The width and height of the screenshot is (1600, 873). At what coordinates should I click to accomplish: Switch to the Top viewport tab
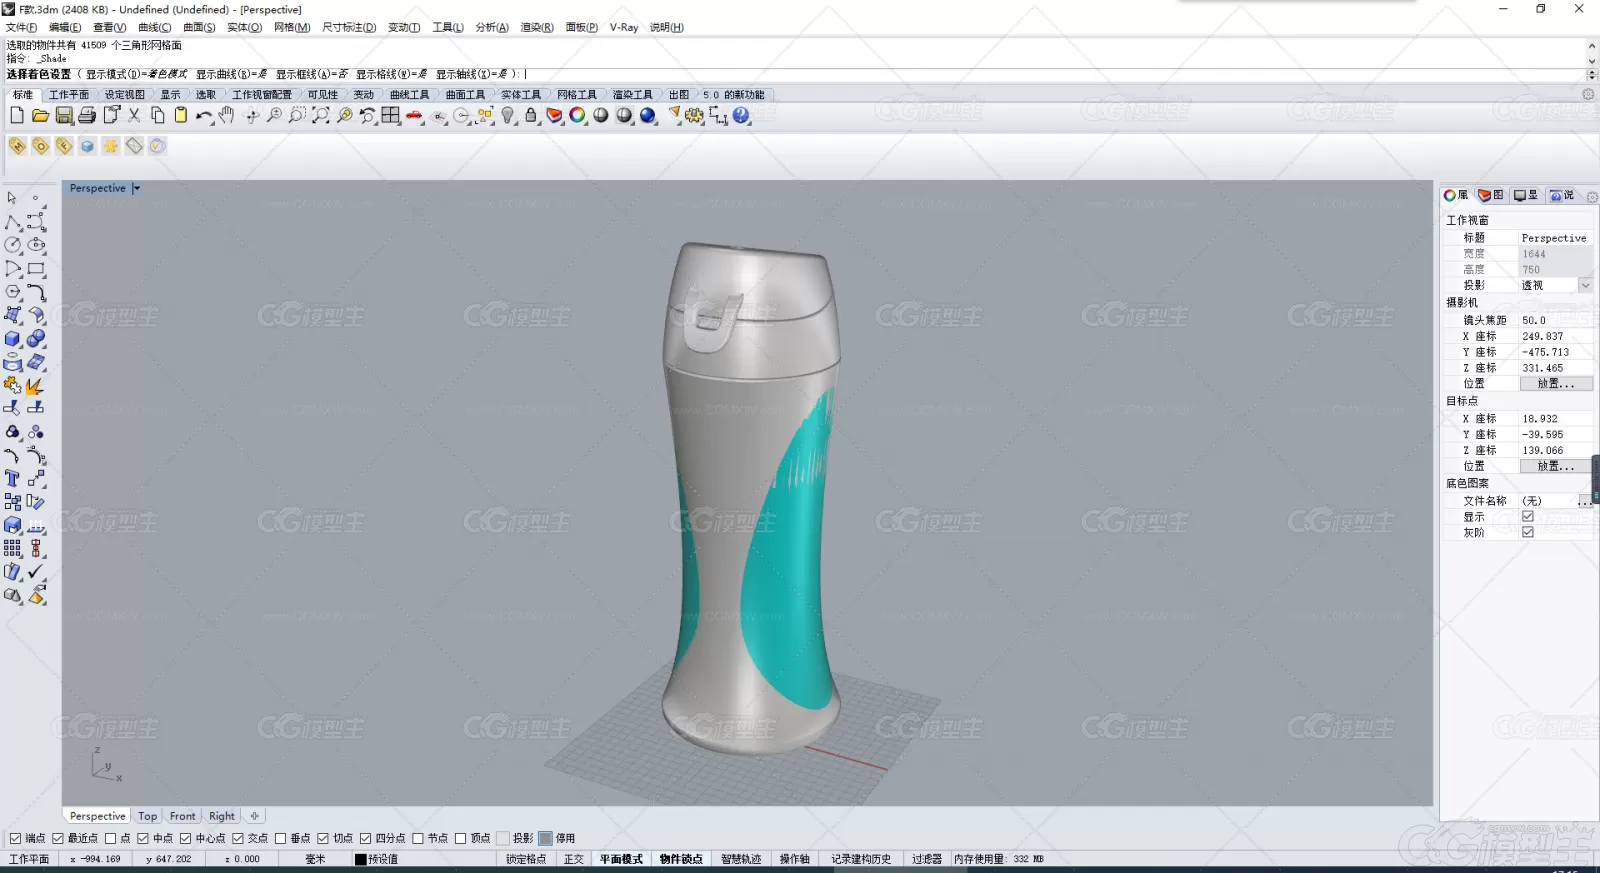147,816
